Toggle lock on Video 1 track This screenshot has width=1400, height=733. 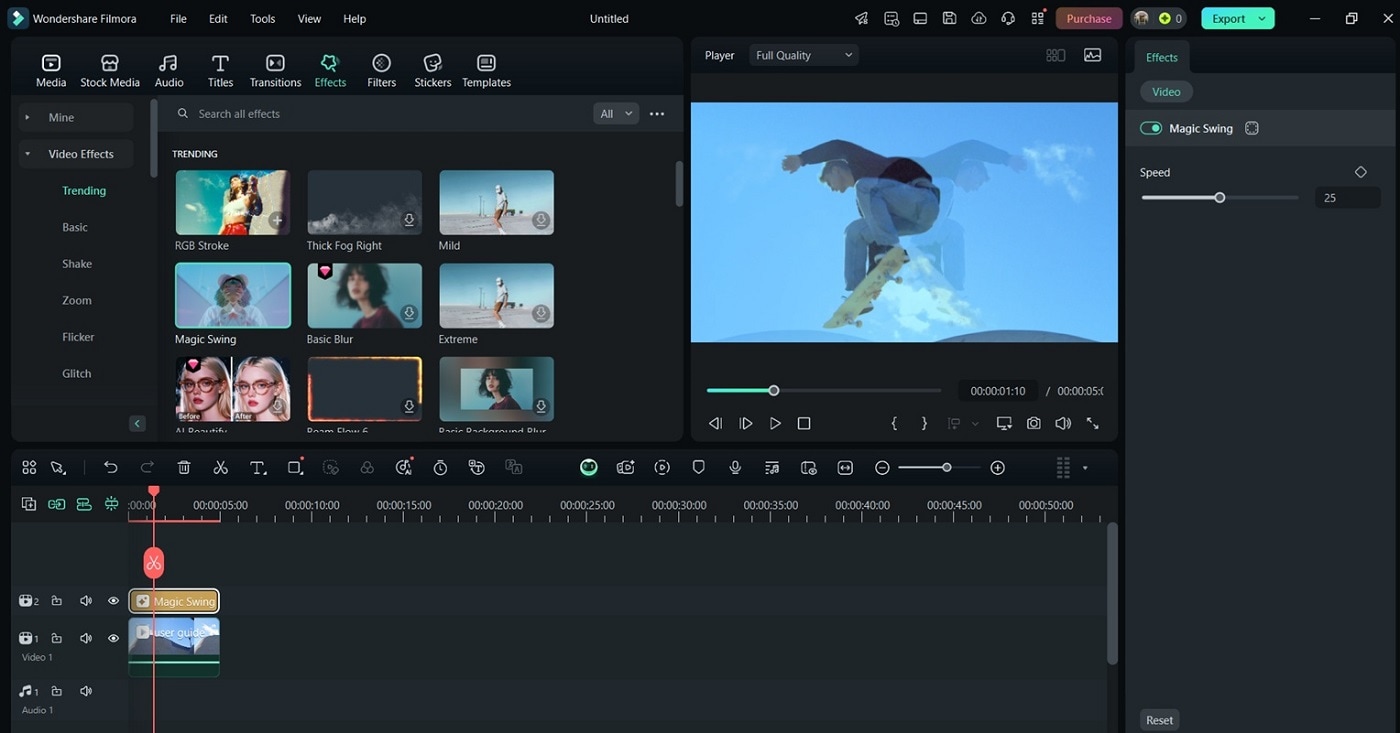click(x=57, y=638)
